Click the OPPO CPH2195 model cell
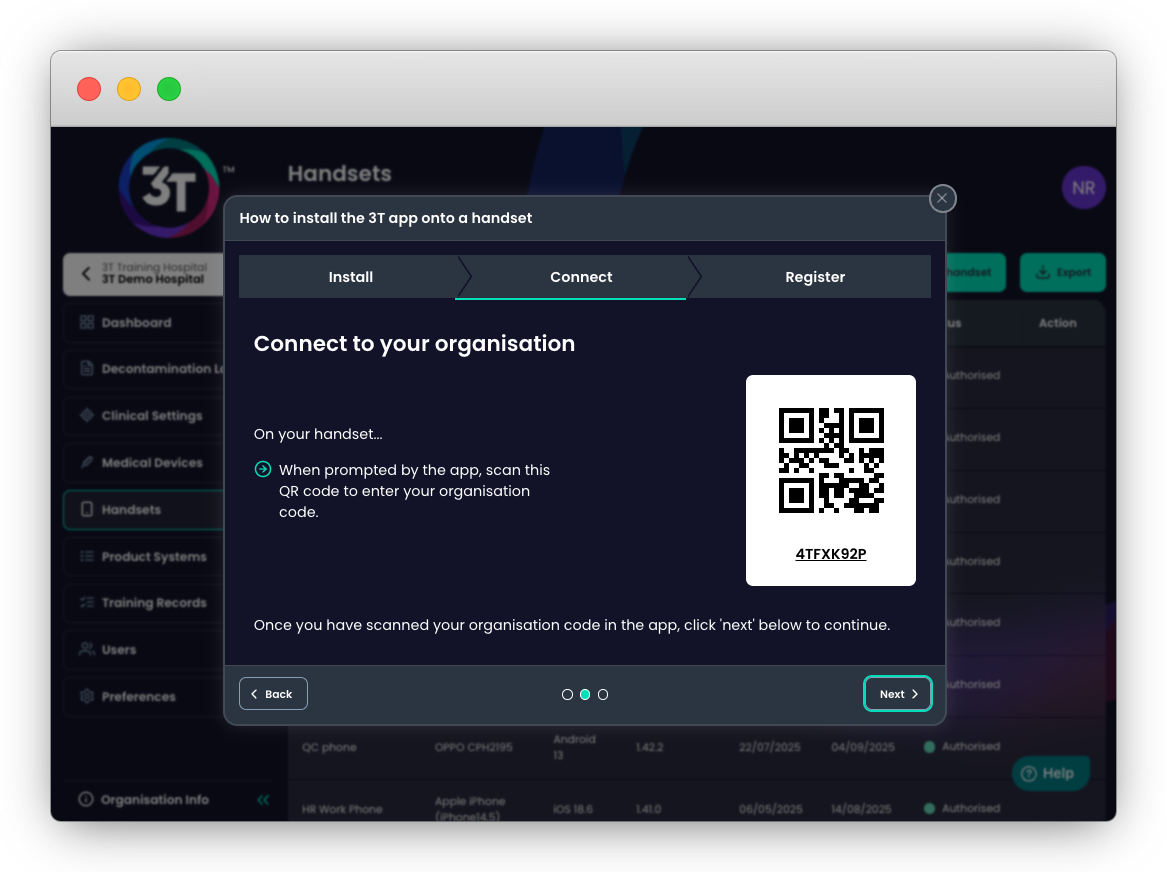 473,747
